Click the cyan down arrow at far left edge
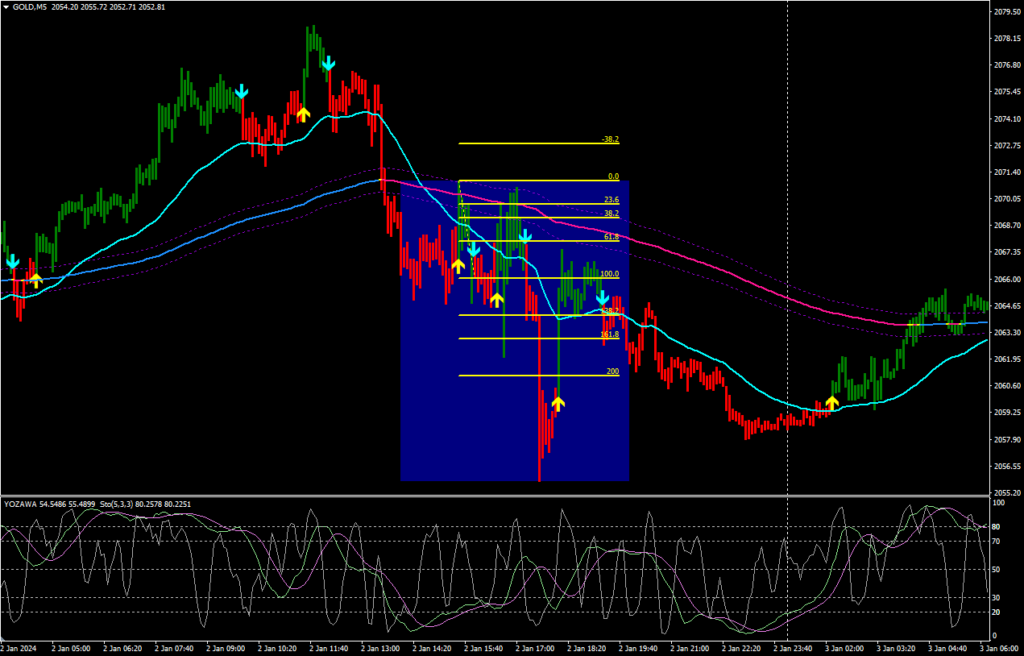 click(12, 262)
